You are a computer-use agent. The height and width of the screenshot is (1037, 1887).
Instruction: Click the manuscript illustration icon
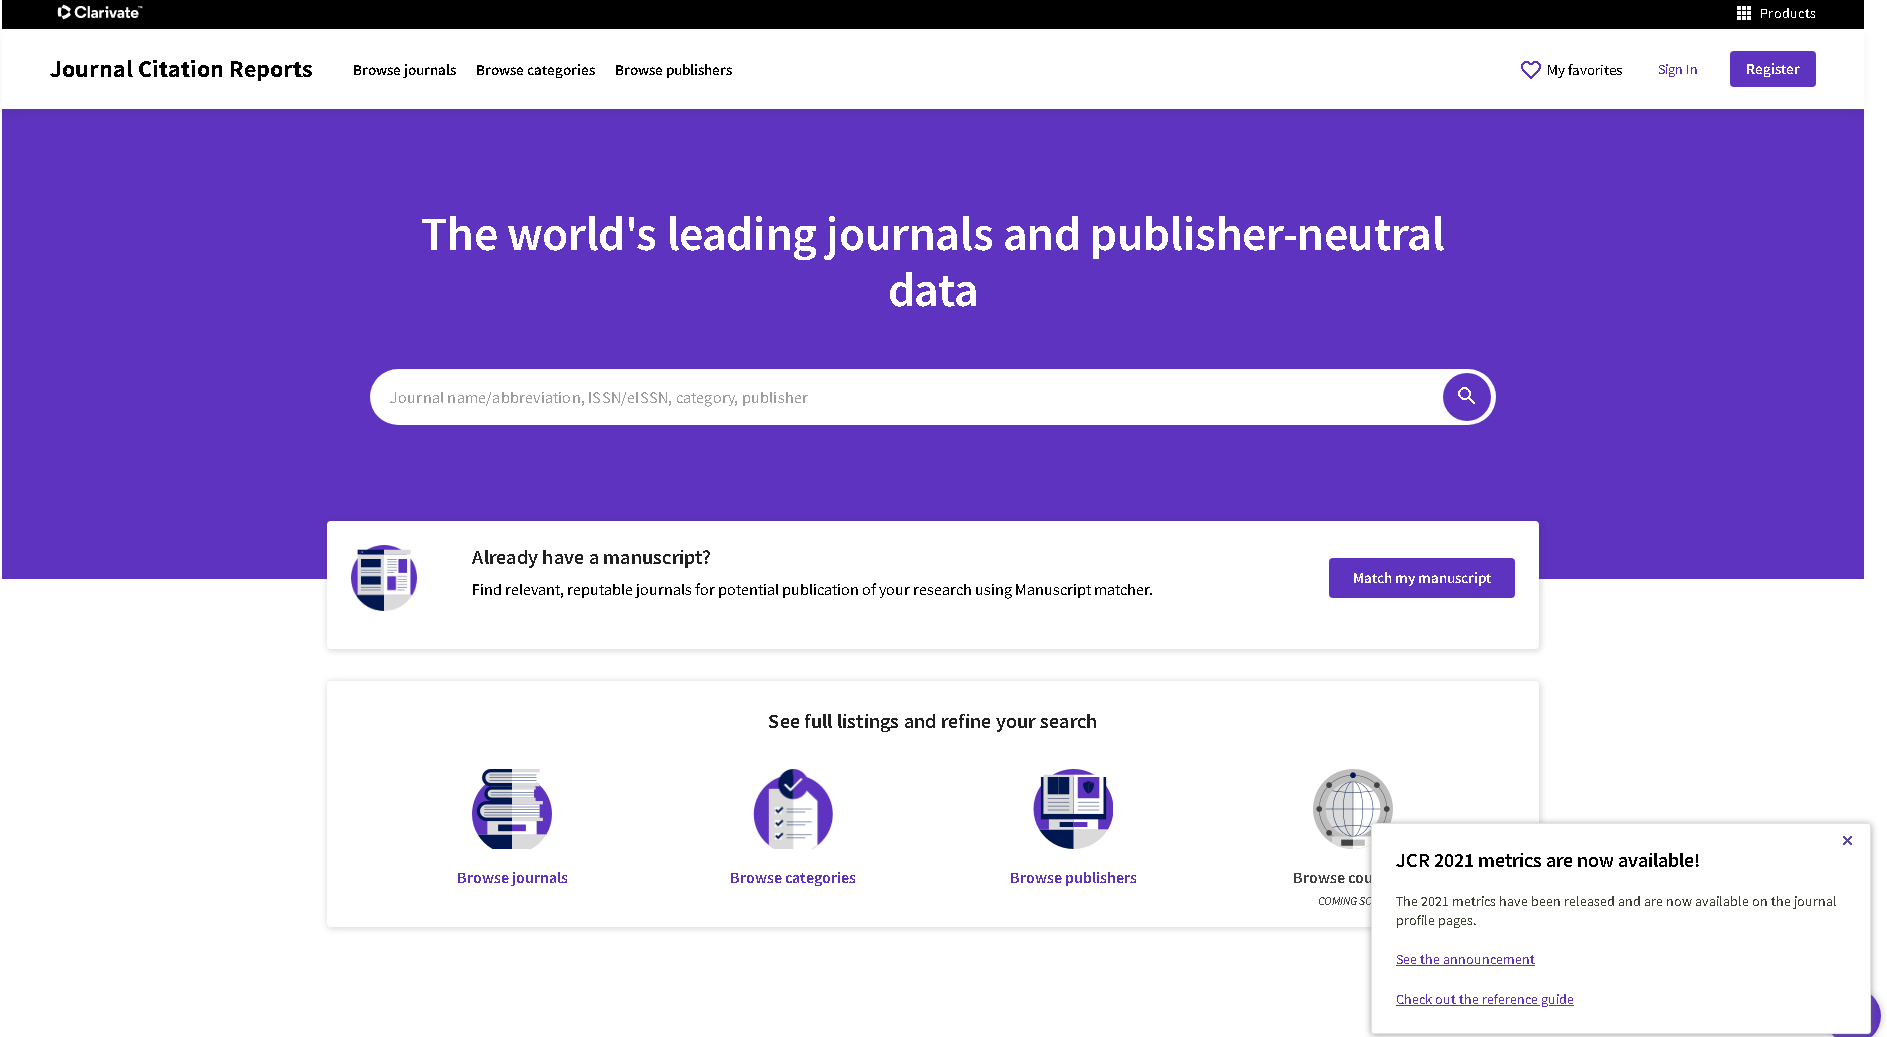coord(383,577)
